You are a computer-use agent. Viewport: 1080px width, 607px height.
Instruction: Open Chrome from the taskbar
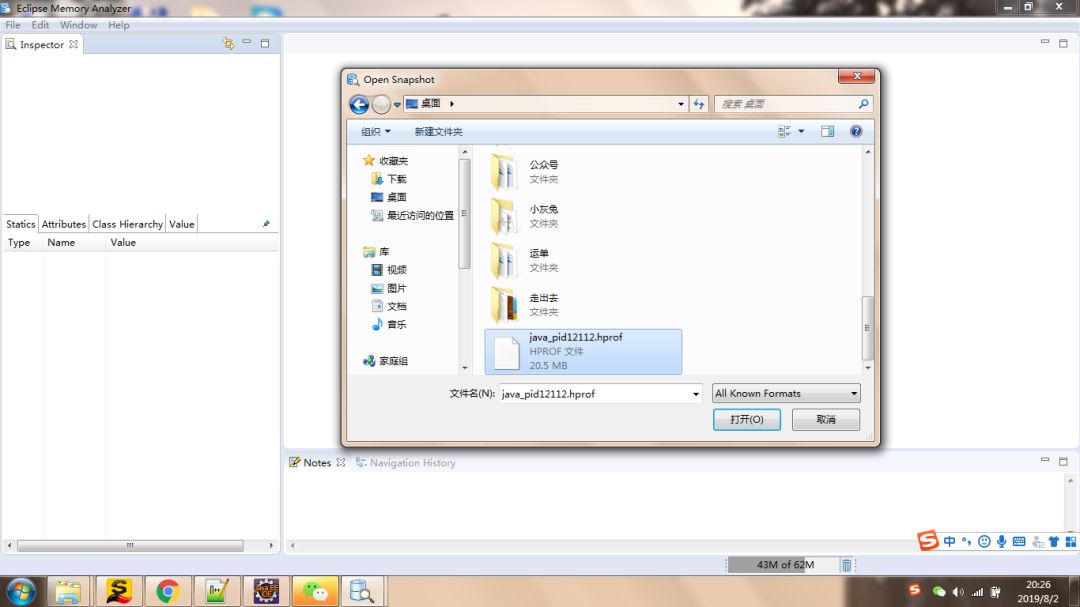pos(167,591)
